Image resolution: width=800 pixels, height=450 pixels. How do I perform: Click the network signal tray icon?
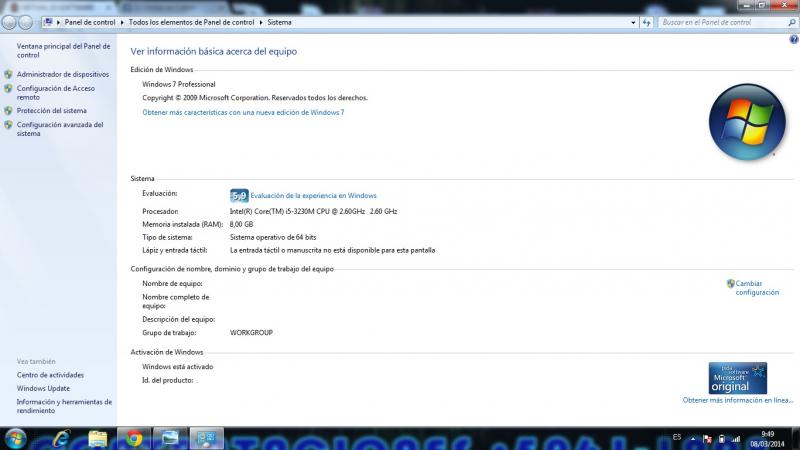point(735,439)
